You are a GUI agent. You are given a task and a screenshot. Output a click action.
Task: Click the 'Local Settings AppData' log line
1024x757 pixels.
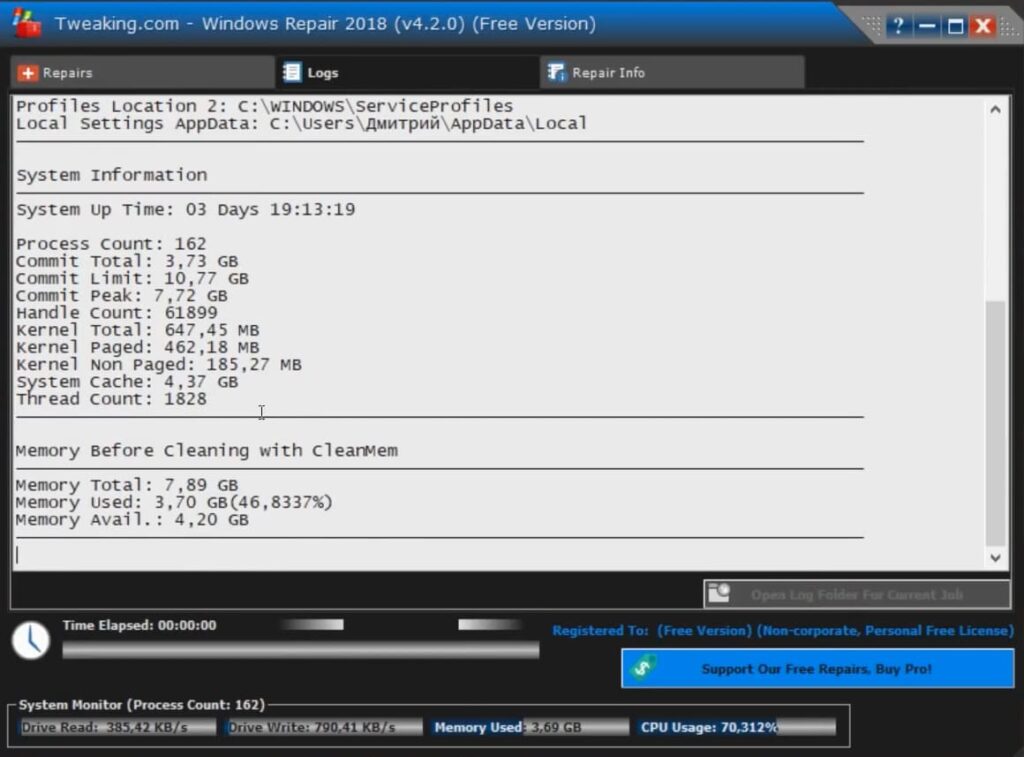[302, 123]
